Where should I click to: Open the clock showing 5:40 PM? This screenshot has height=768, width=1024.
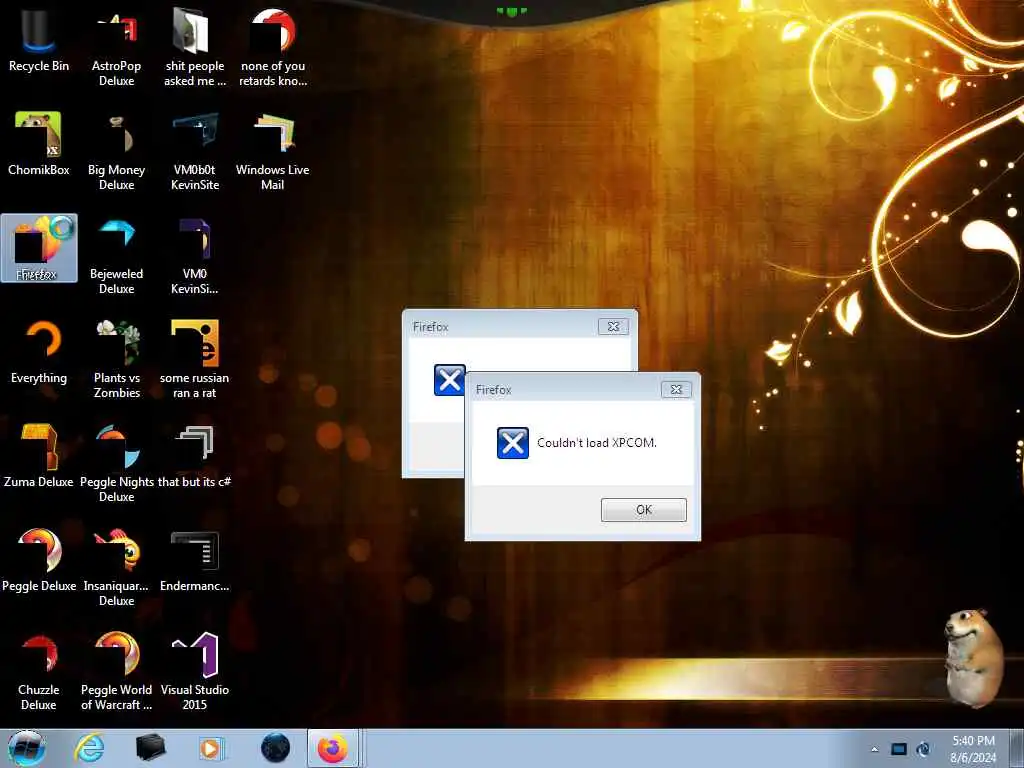[x=973, y=749]
